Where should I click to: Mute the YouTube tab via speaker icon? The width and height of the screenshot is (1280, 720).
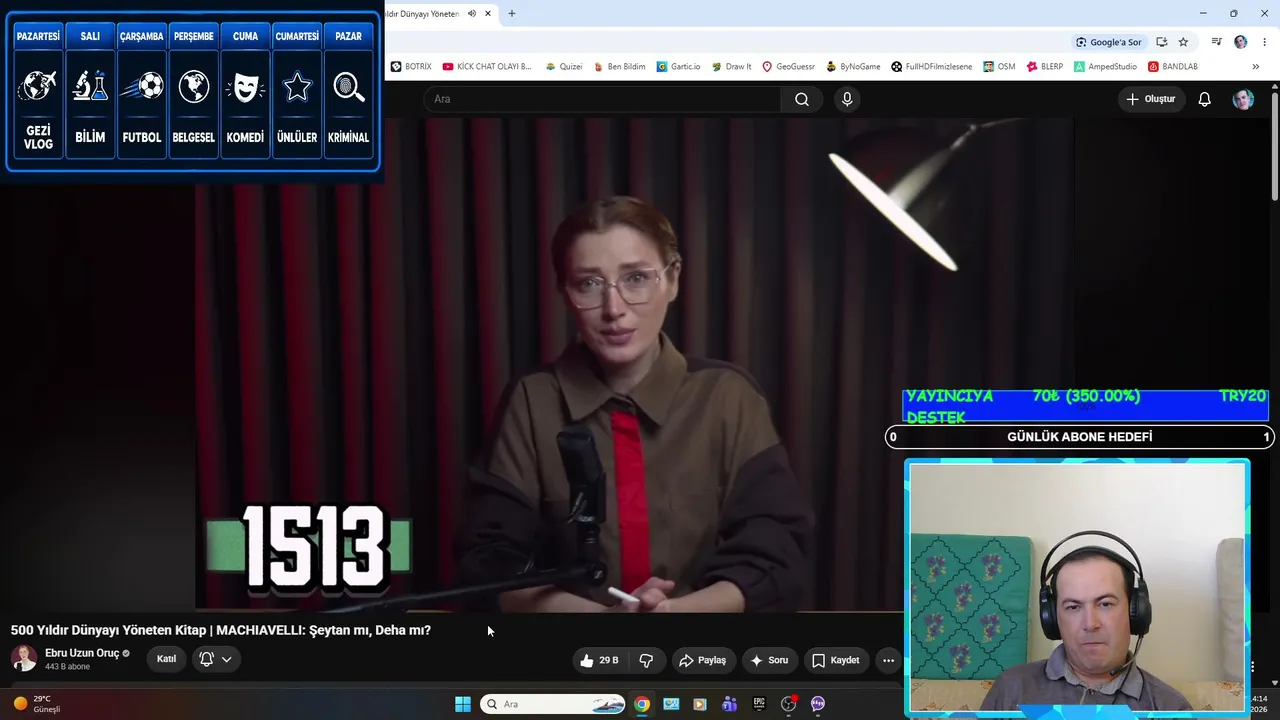pyautogui.click(x=472, y=14)
